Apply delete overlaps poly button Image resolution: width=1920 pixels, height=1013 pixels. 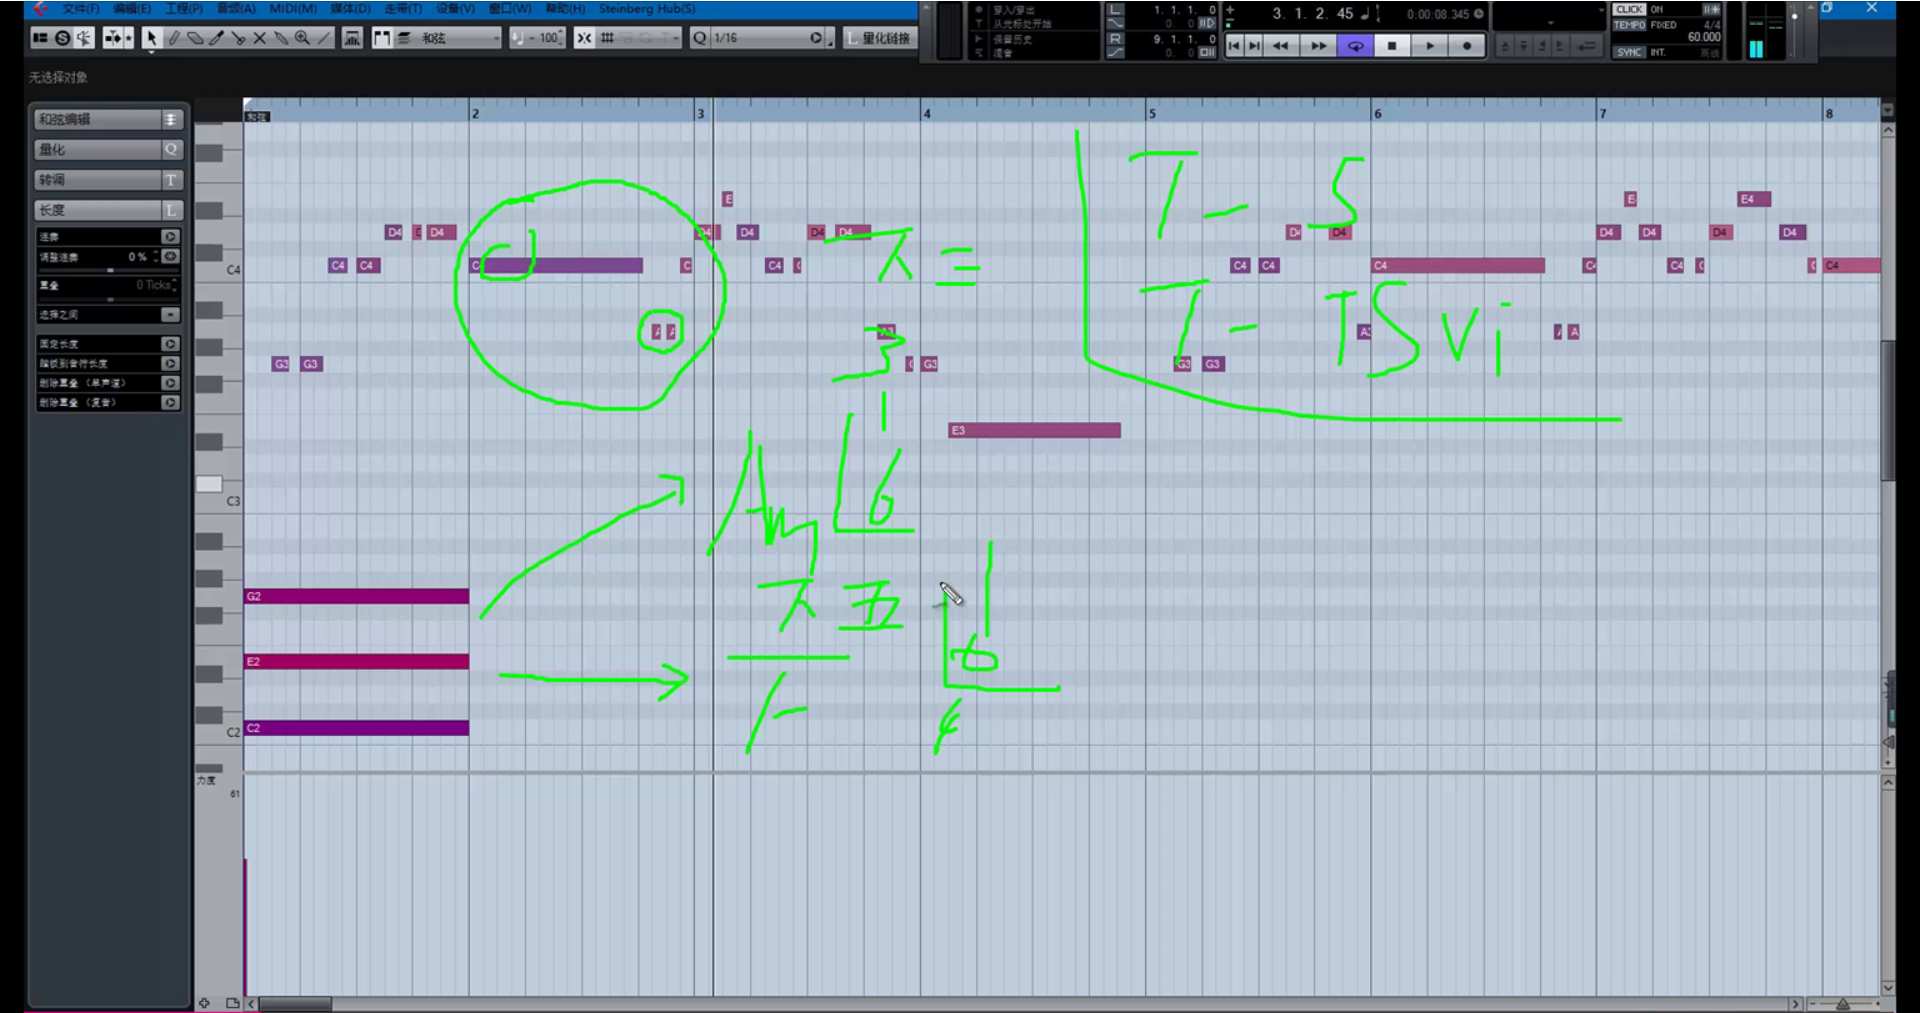[170, 402]
